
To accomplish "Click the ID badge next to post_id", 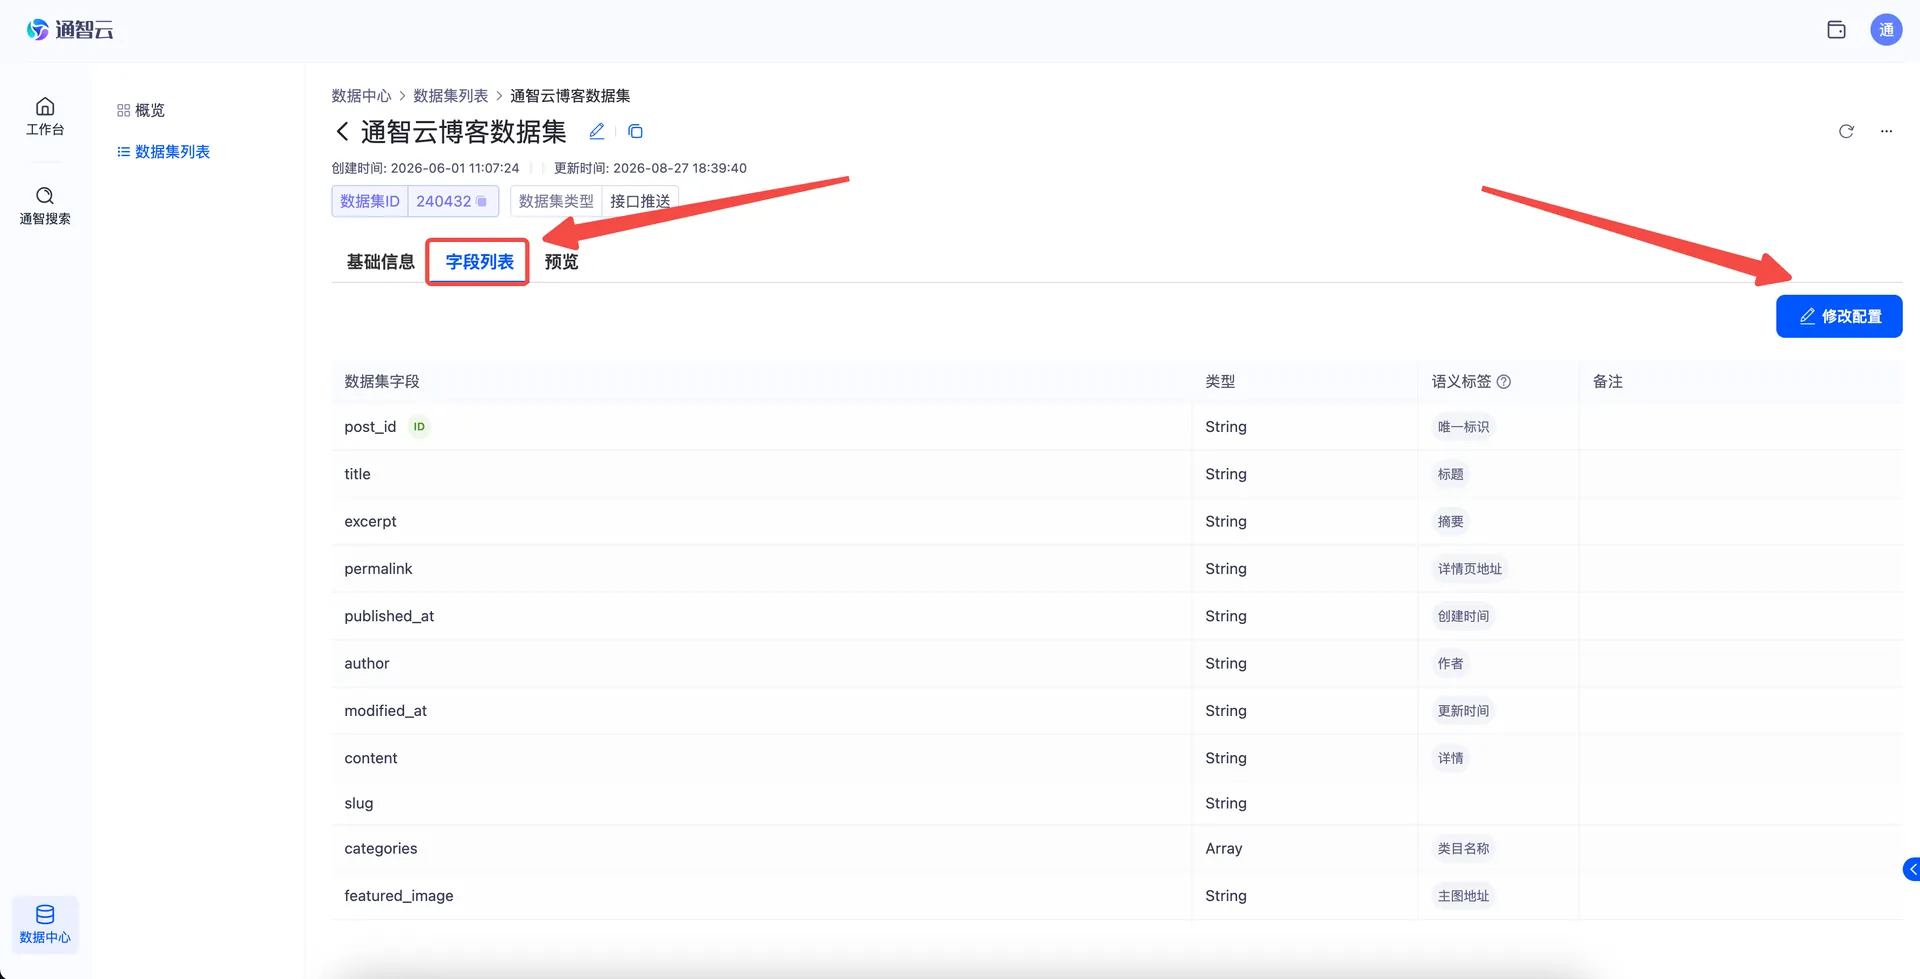I will tap(419, 427).
